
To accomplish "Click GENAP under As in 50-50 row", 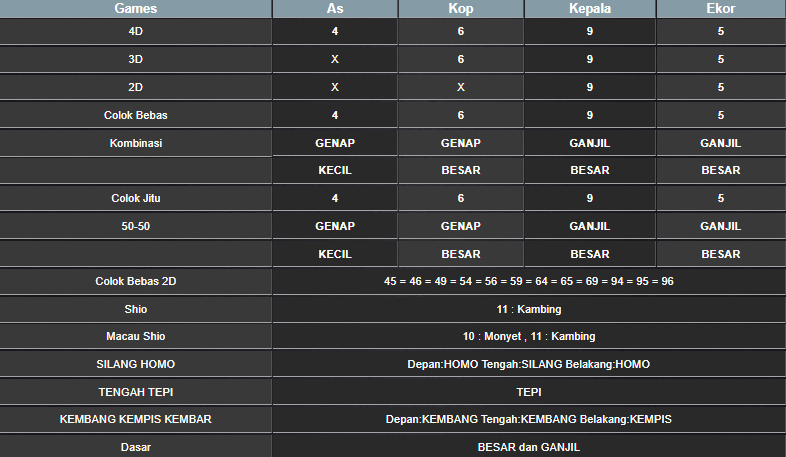I will (x=335, y=226).
